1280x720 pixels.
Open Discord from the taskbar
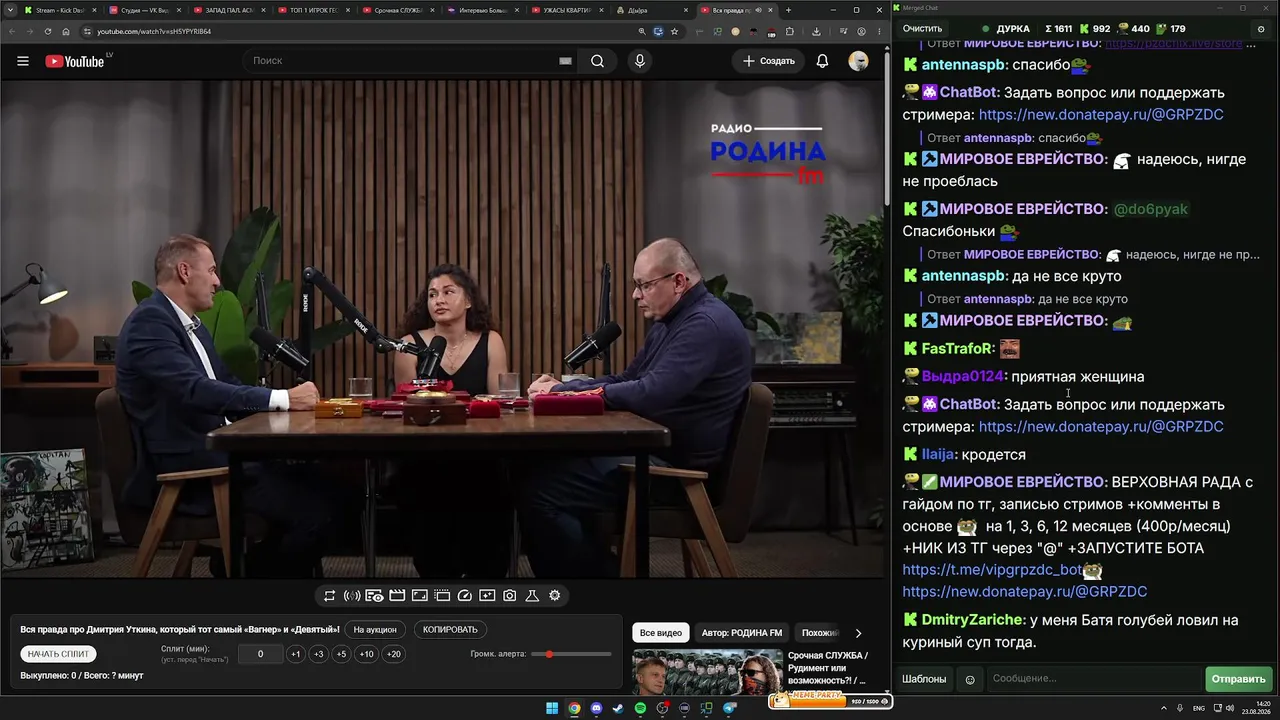click(597, 709)
